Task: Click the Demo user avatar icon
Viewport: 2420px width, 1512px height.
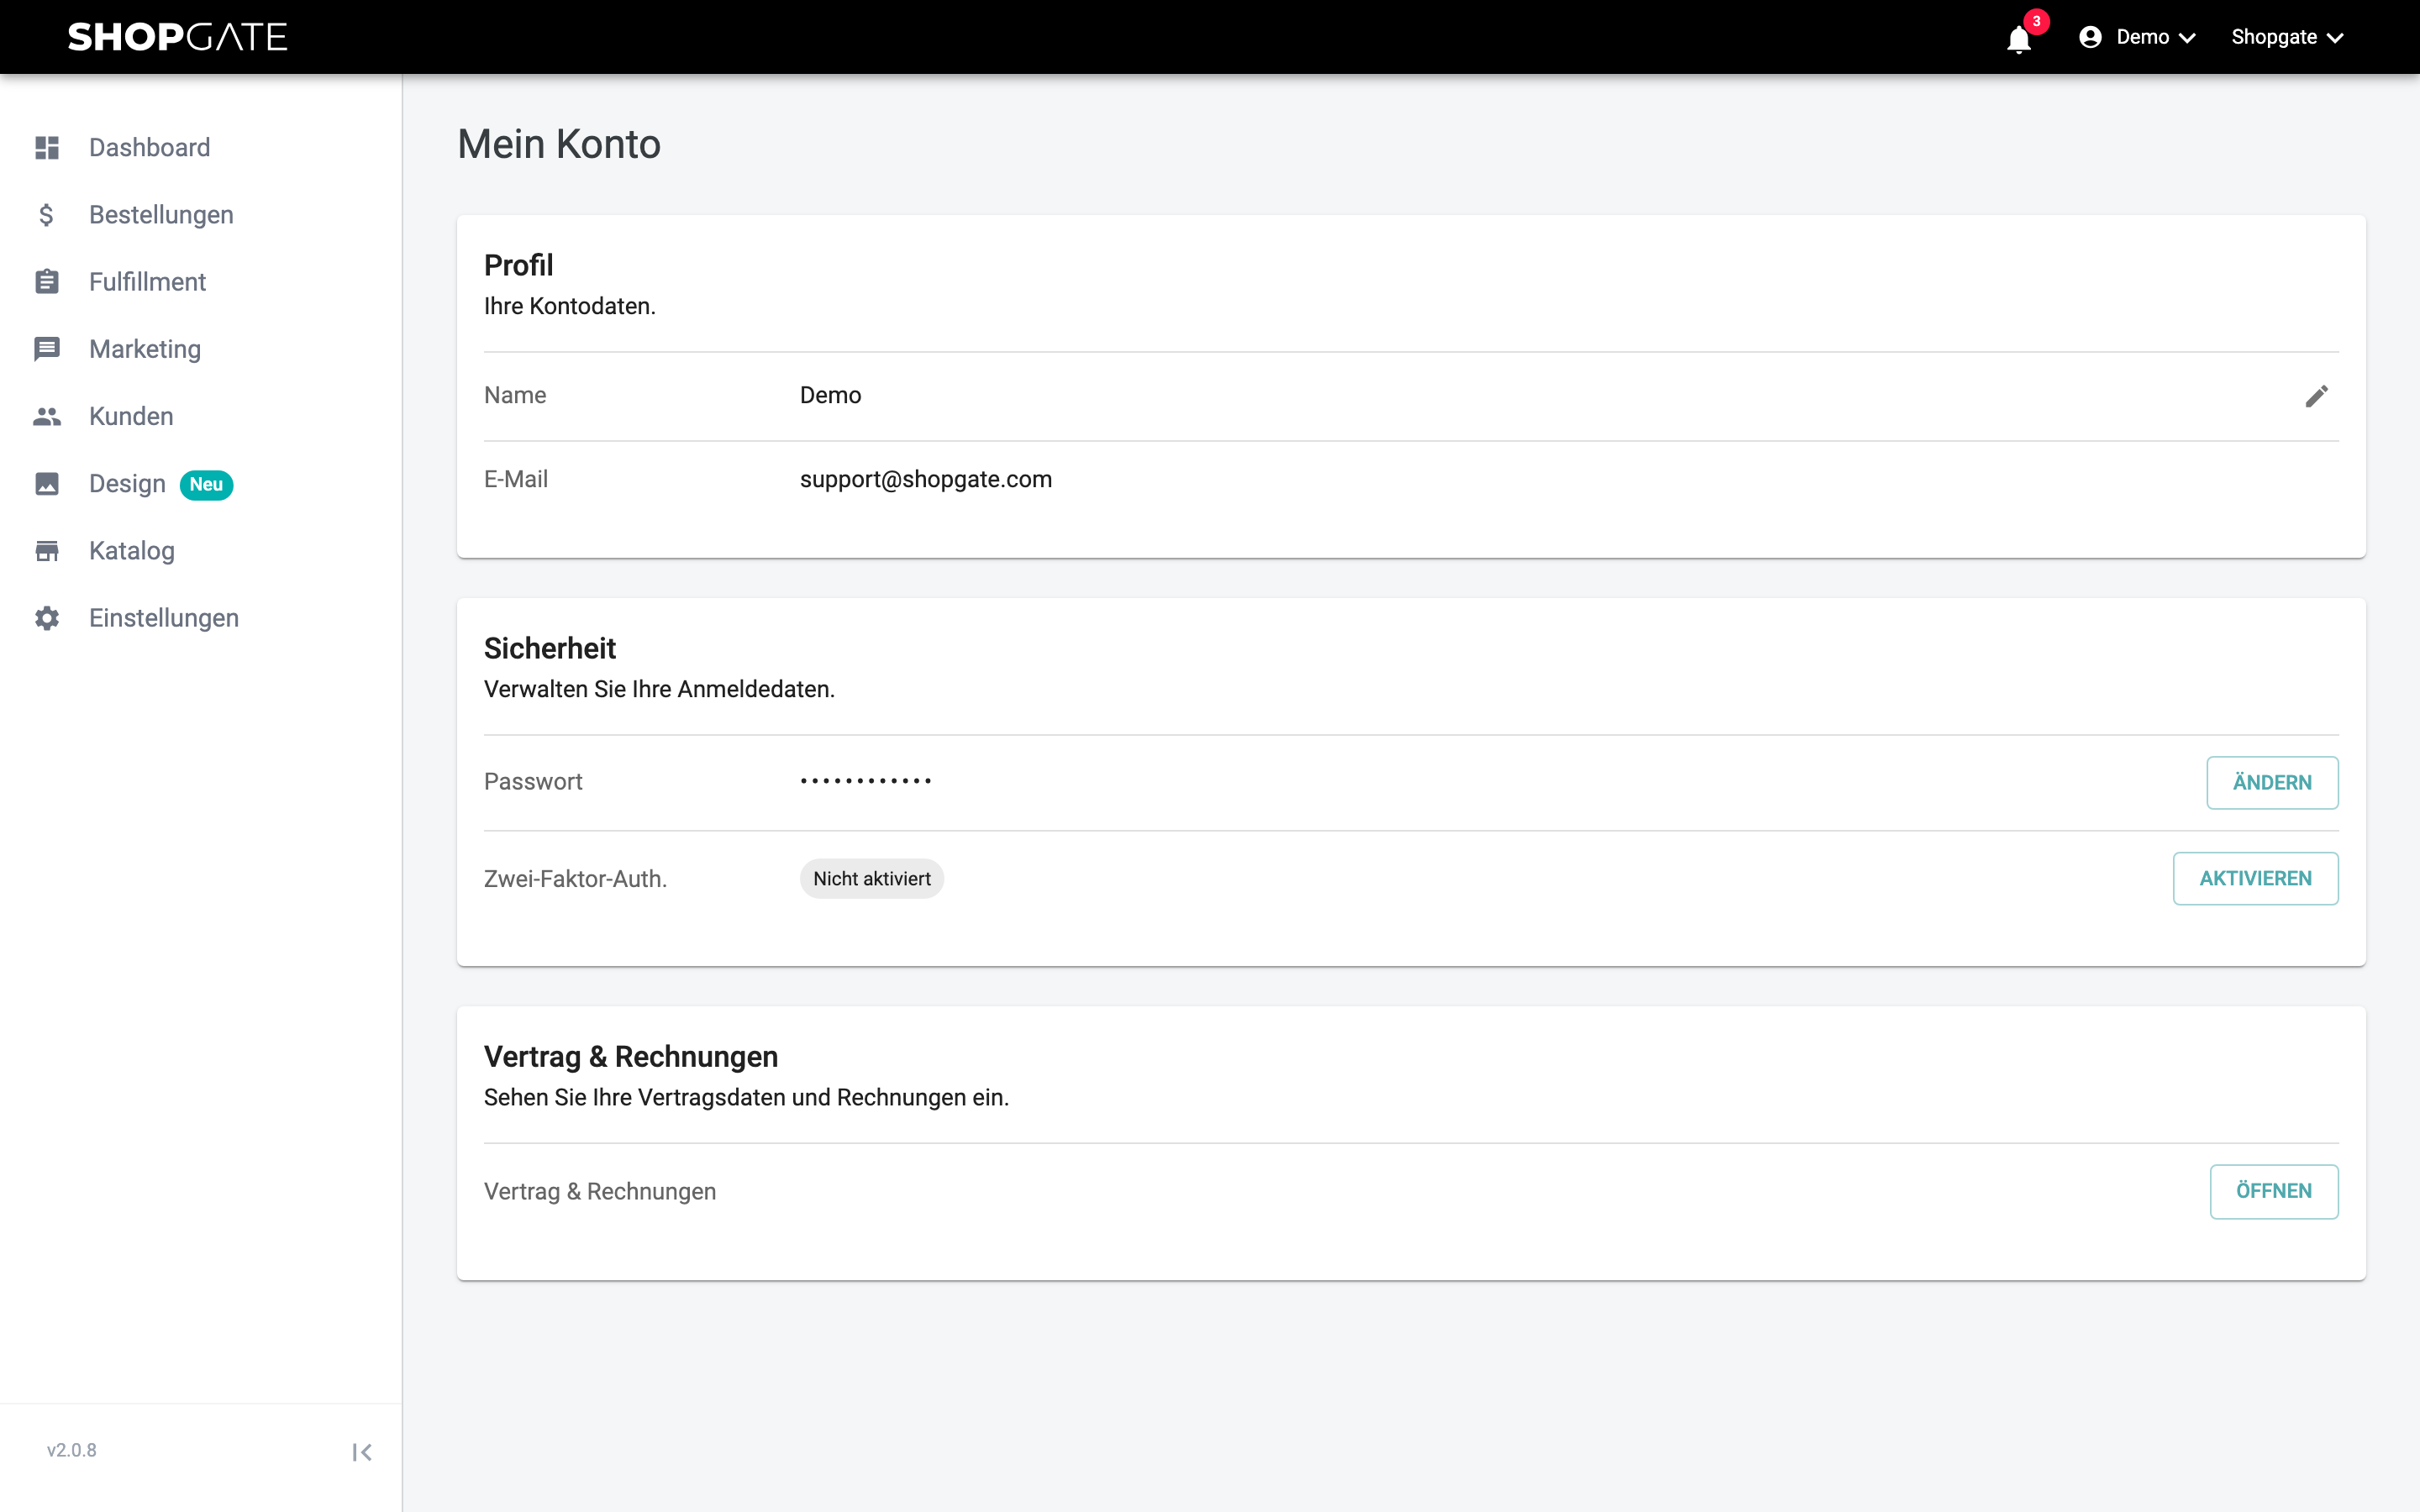Action: [2089, 37]
